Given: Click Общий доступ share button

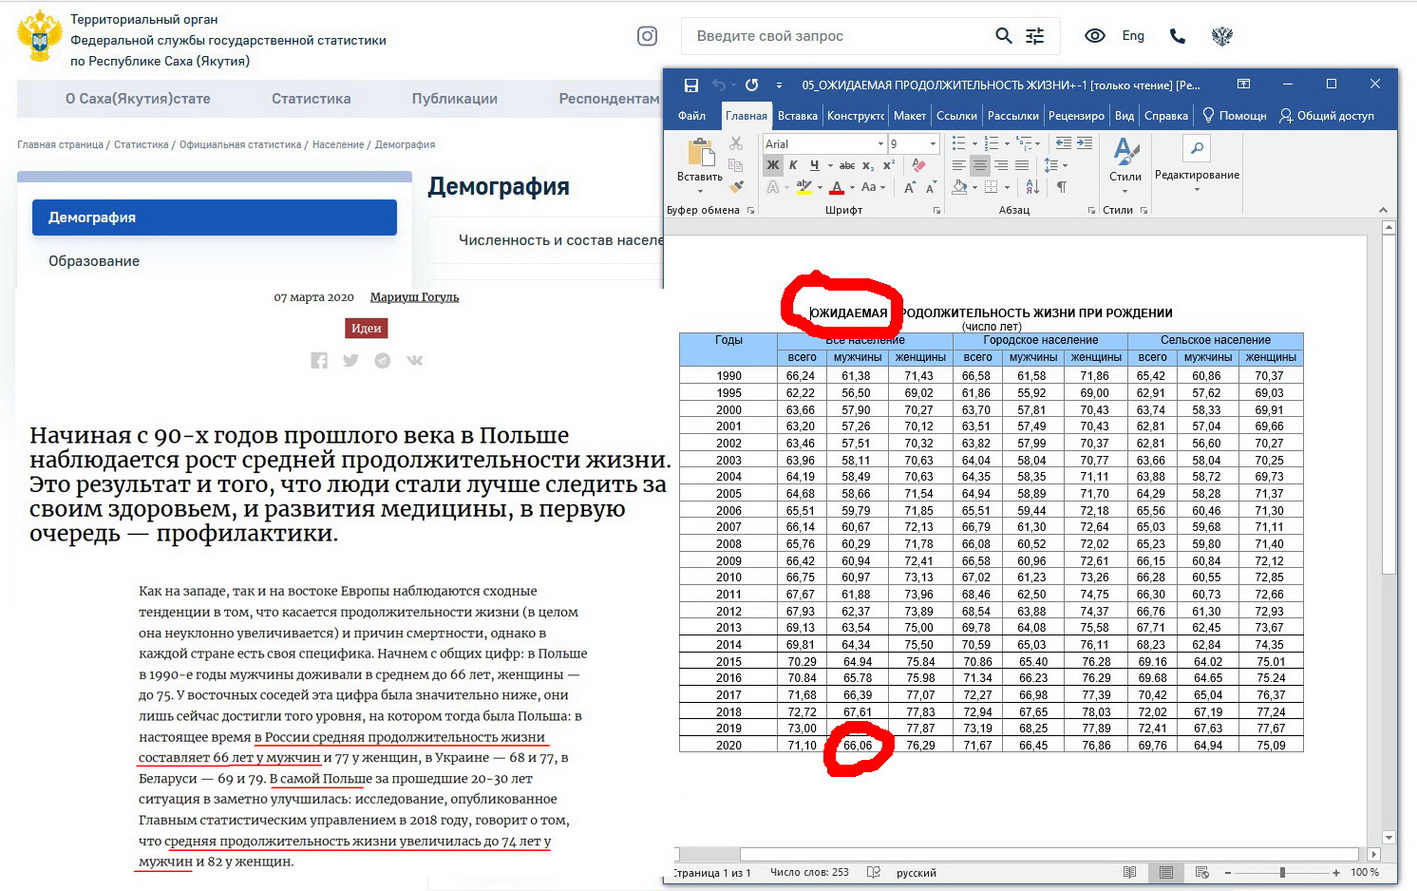Looking at the screenshot, I should coord(1326,116).
